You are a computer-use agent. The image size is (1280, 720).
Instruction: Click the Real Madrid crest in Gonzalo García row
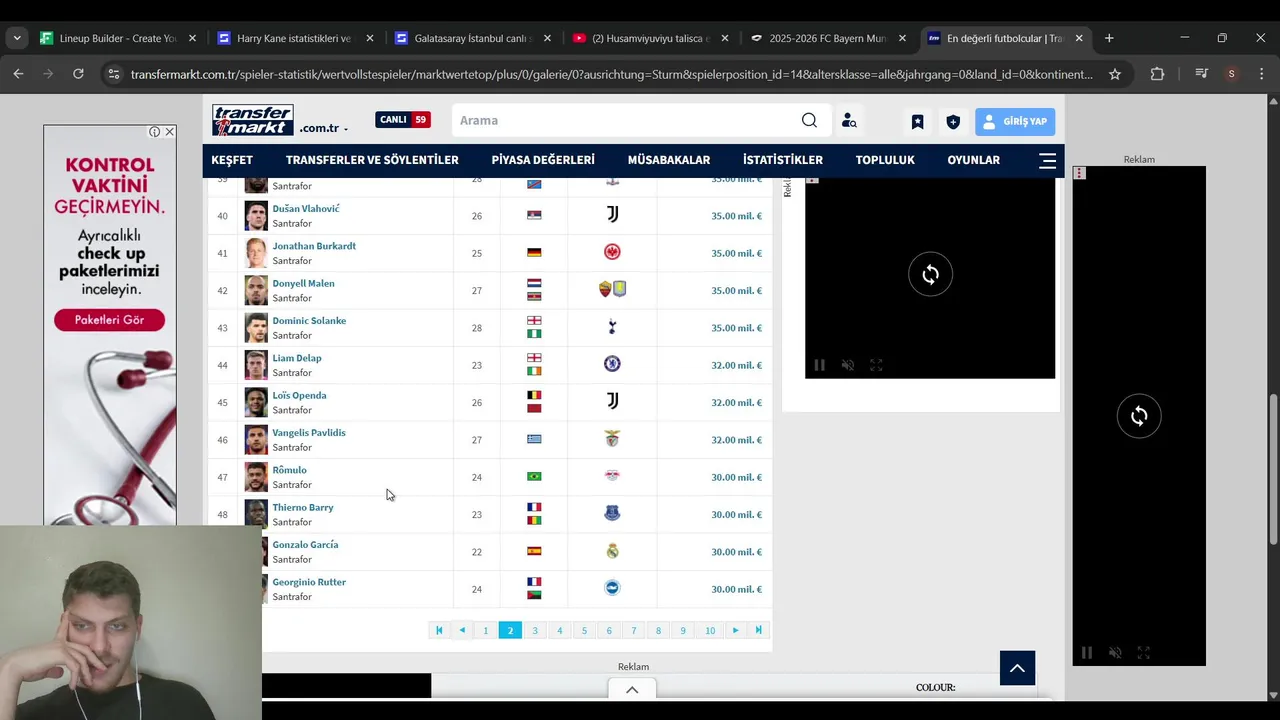coord(612,551)
